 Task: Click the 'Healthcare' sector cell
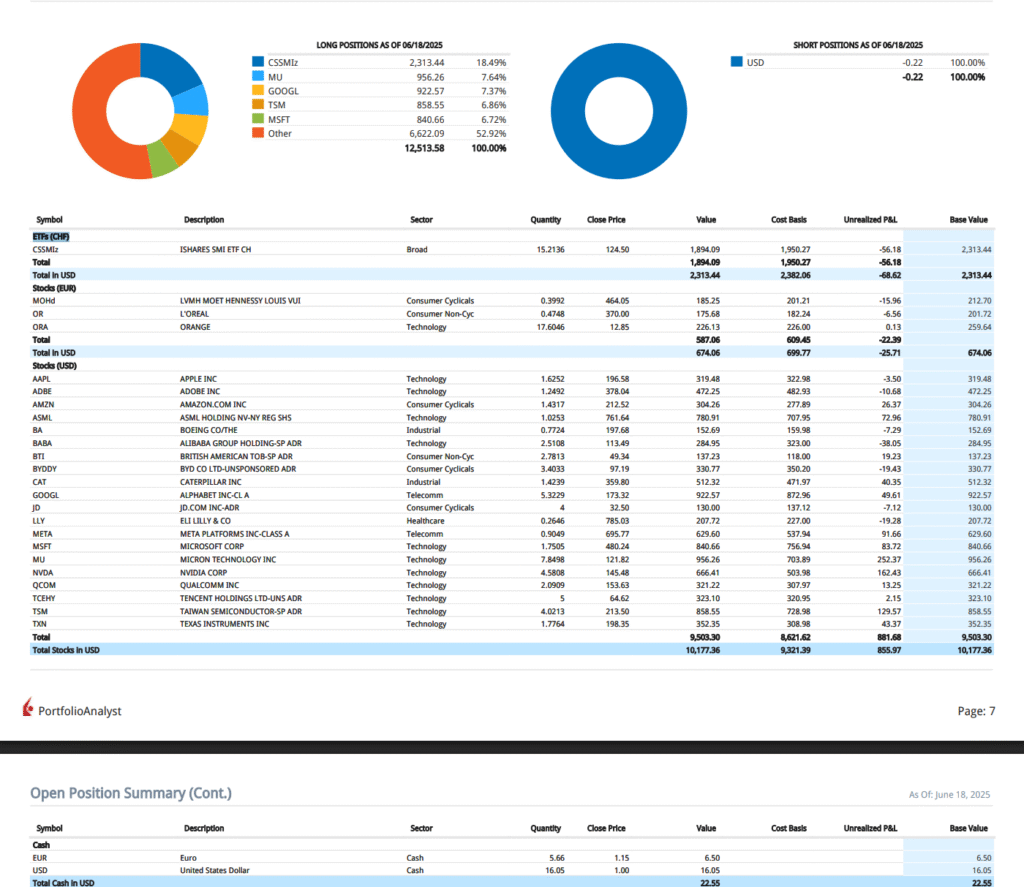point(425,521)
